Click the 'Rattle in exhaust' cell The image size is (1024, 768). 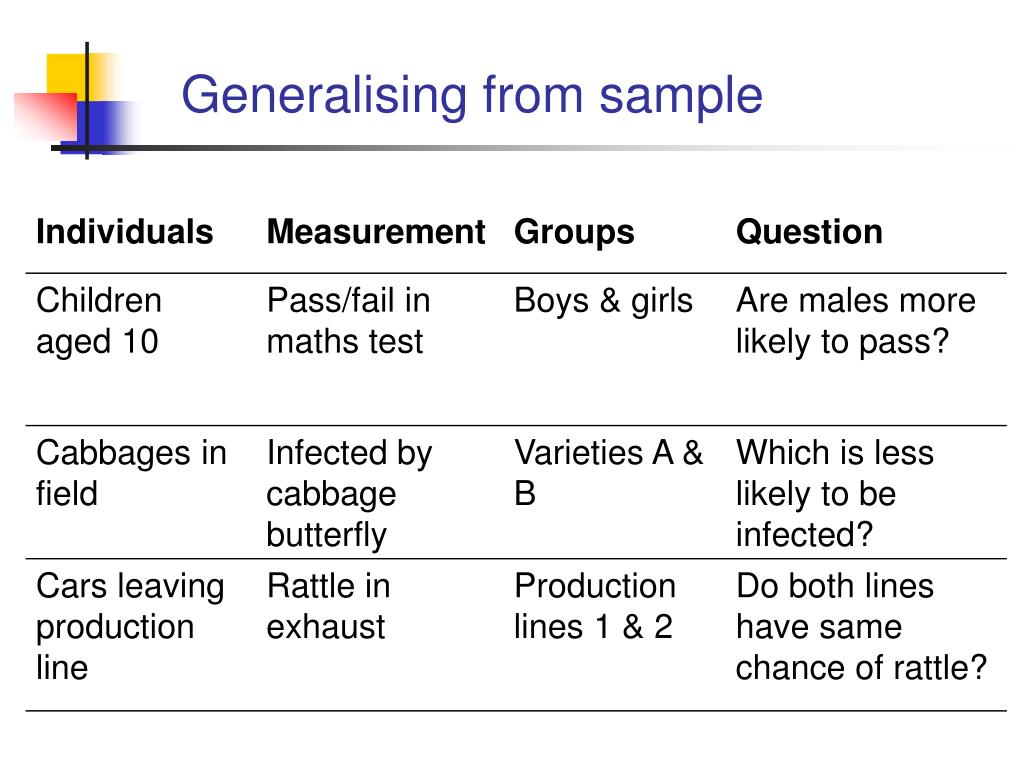click(328, 606)
